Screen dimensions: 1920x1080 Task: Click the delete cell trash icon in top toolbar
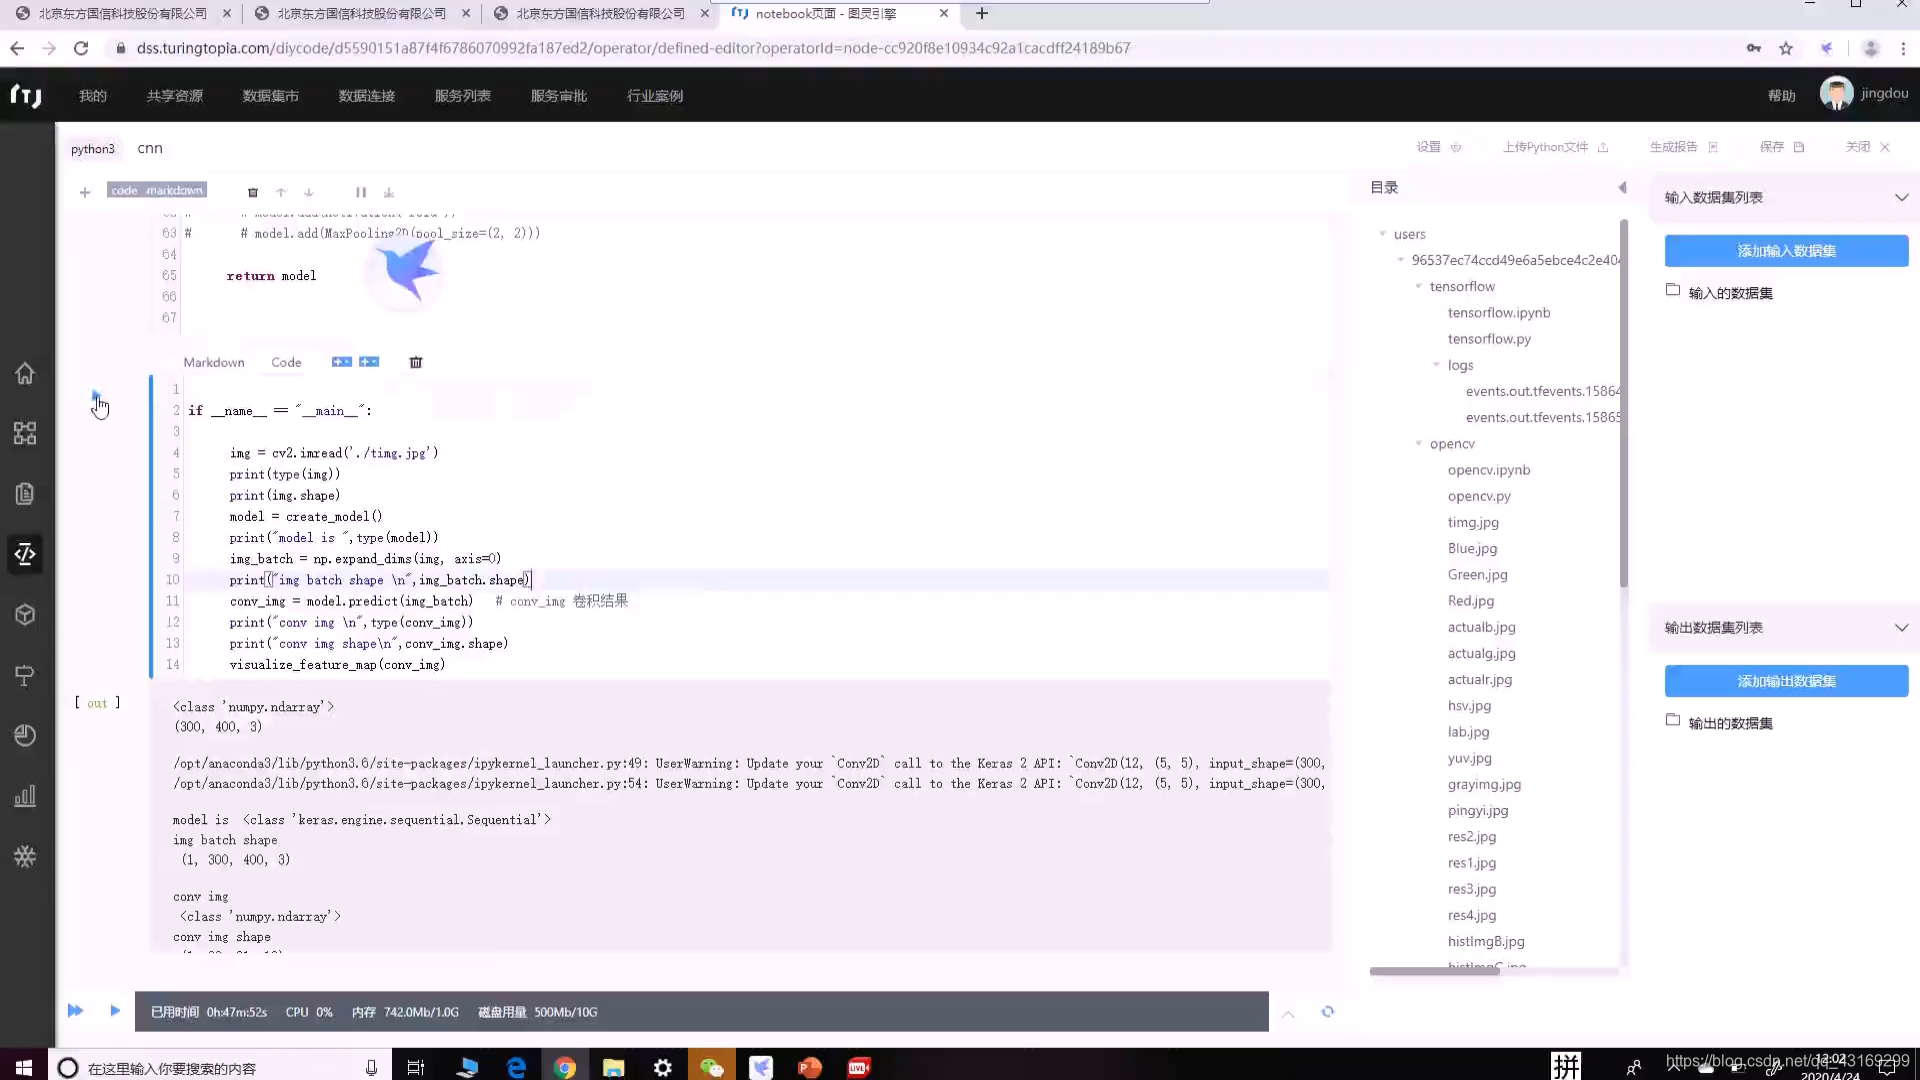(253, 192)
